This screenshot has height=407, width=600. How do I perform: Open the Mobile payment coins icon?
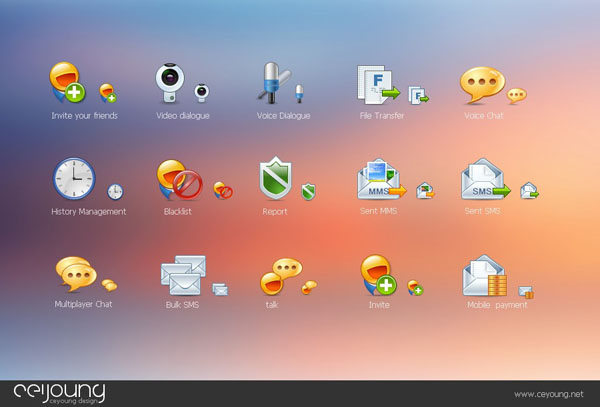point(484,276)
